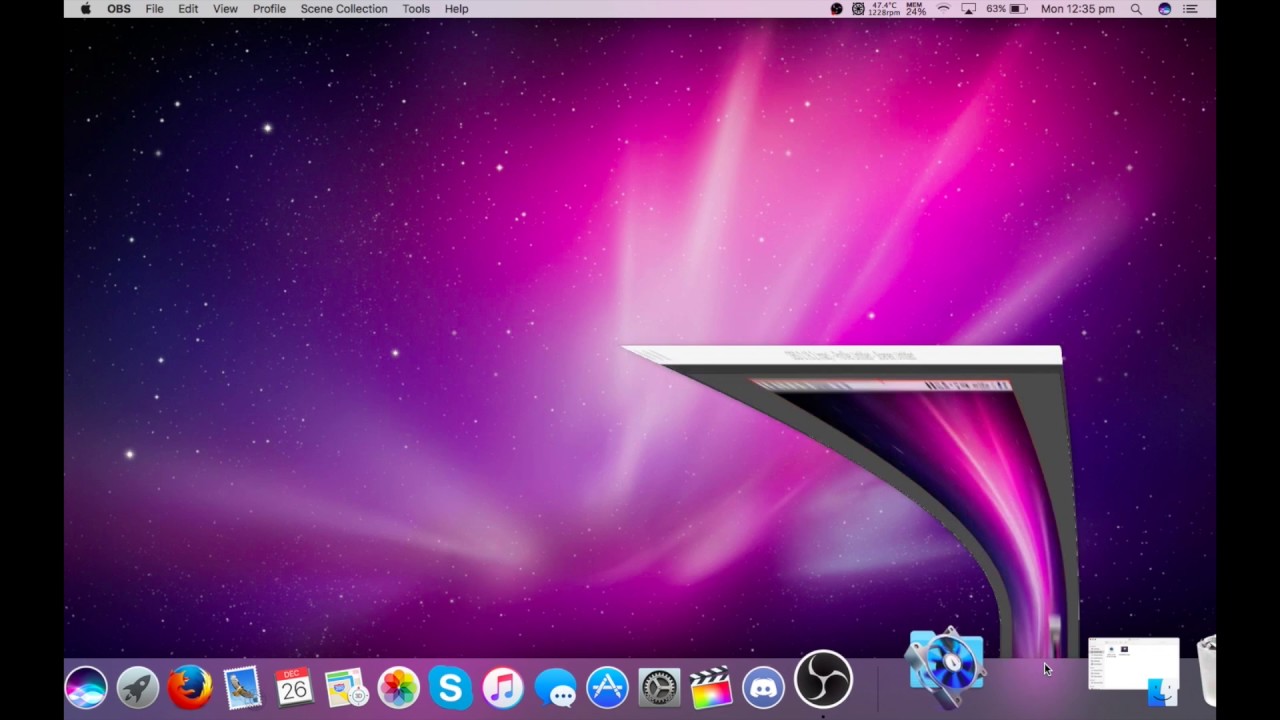
Task: Open the Profile menu in OBS
Action: [269, 8]
